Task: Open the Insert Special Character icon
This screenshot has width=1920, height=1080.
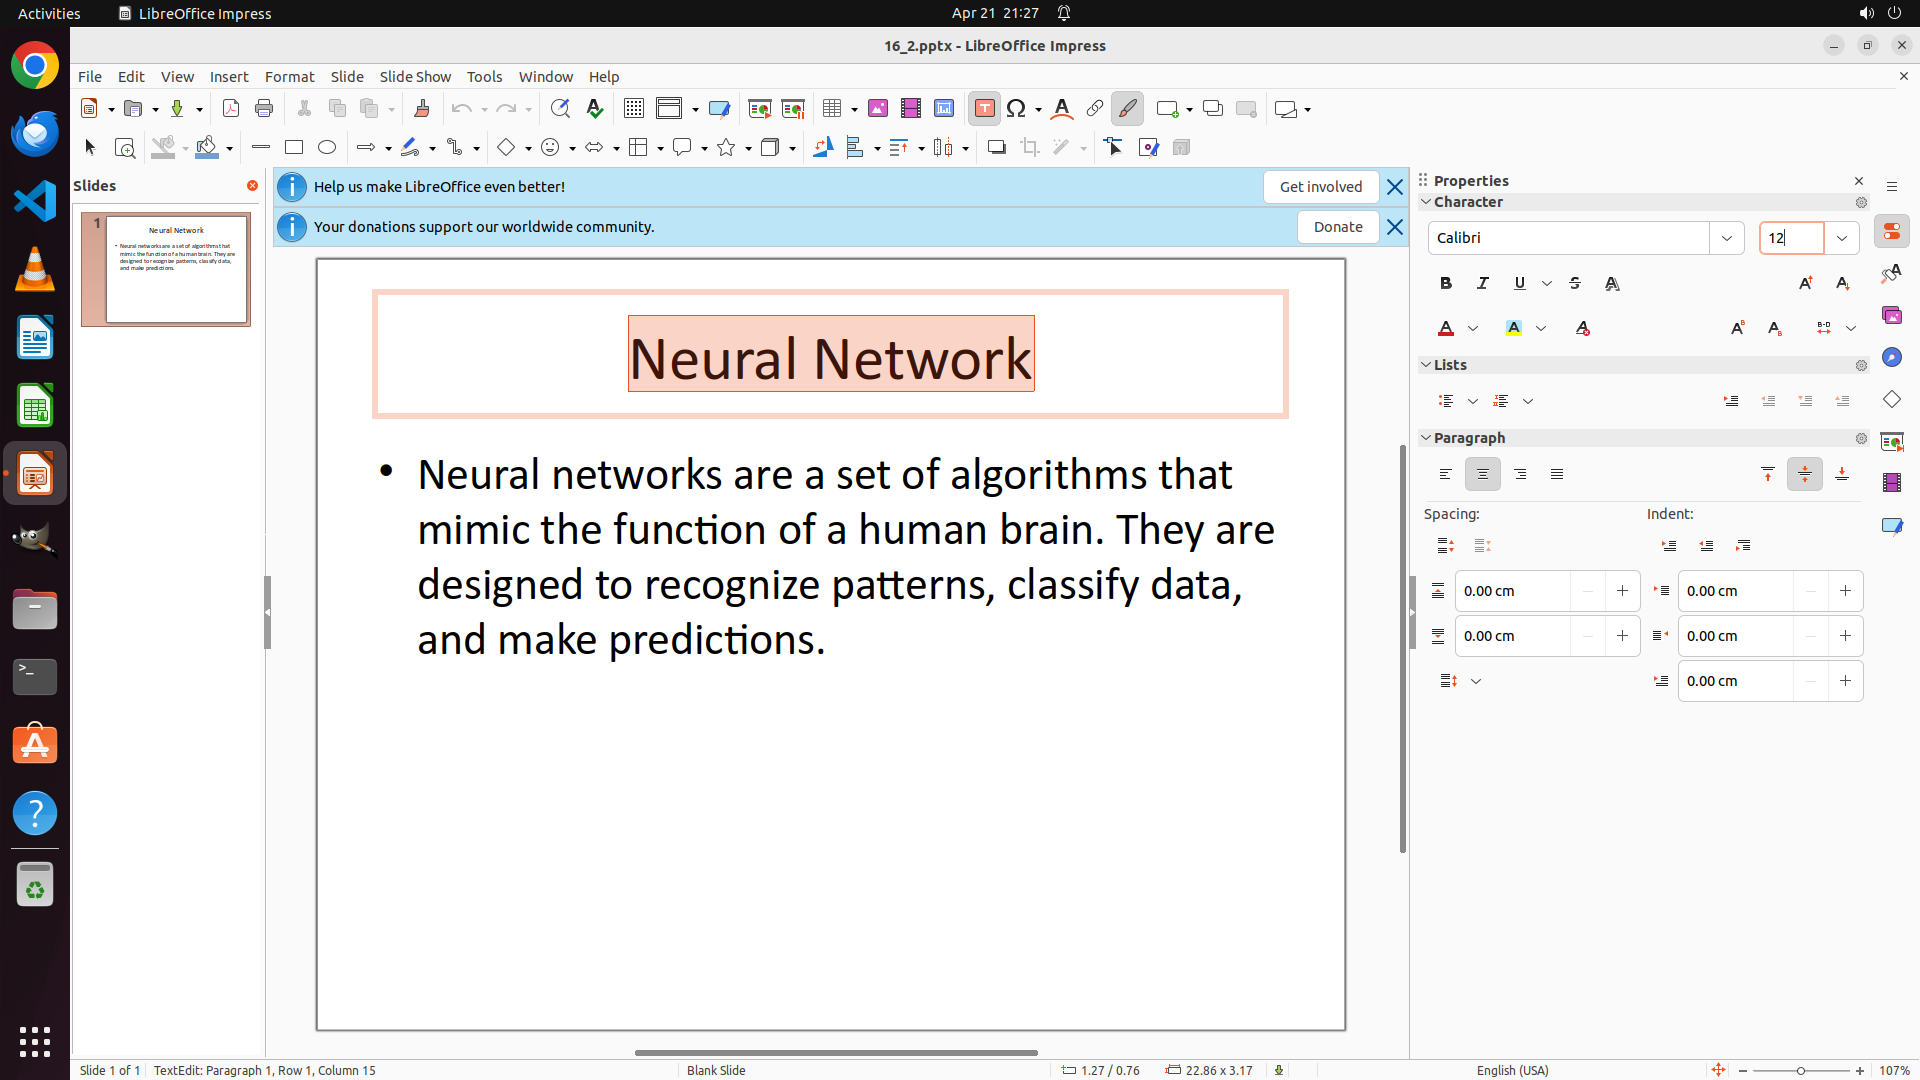Action: pyautogui.click(x=1017, y=108)
